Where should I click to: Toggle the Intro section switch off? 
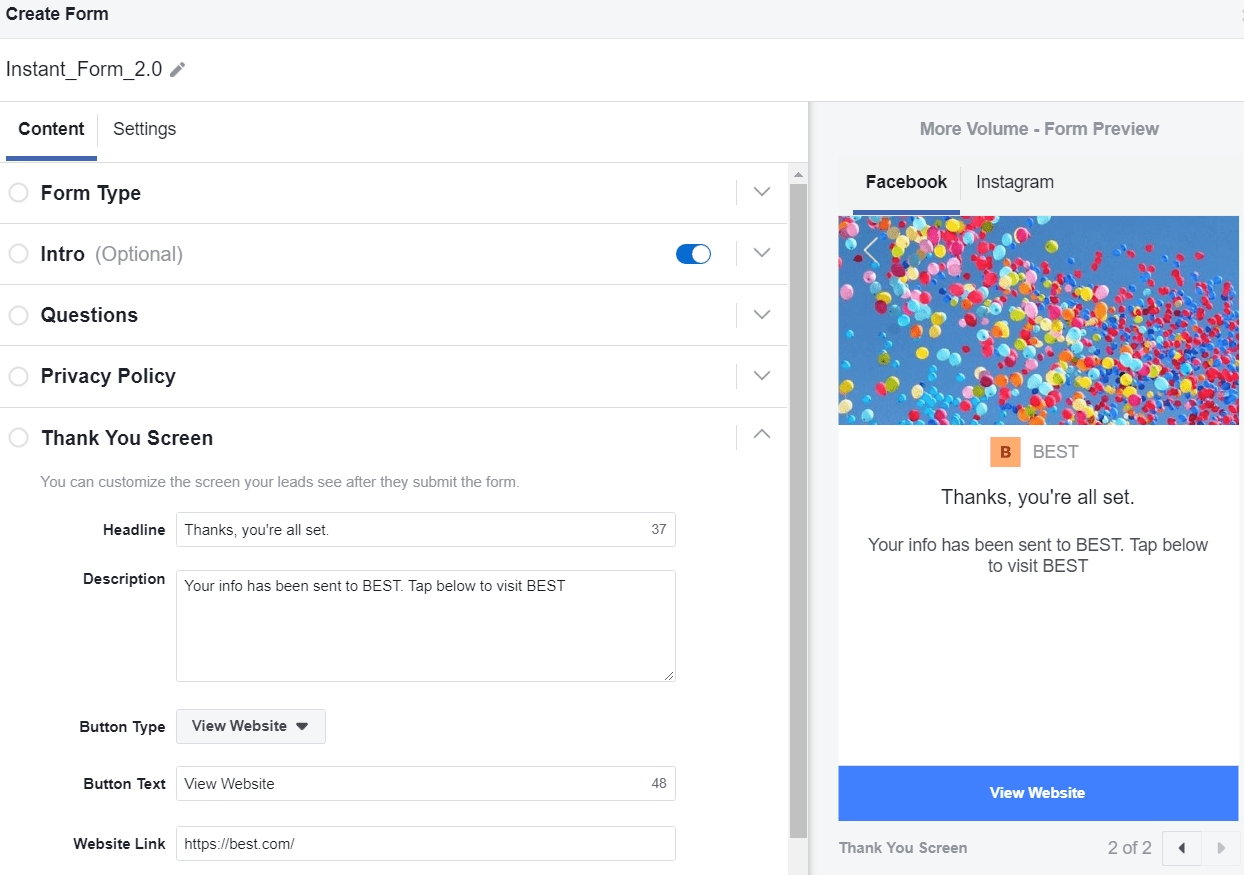[693, 254]
